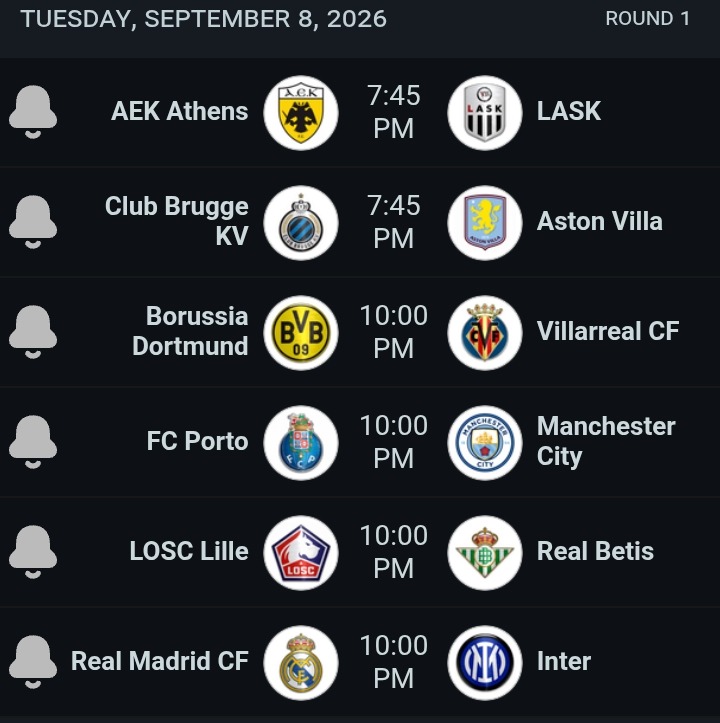Select the Manchester City badge
Viewport: 720px width, 723px height.
[x=485, y=443]
